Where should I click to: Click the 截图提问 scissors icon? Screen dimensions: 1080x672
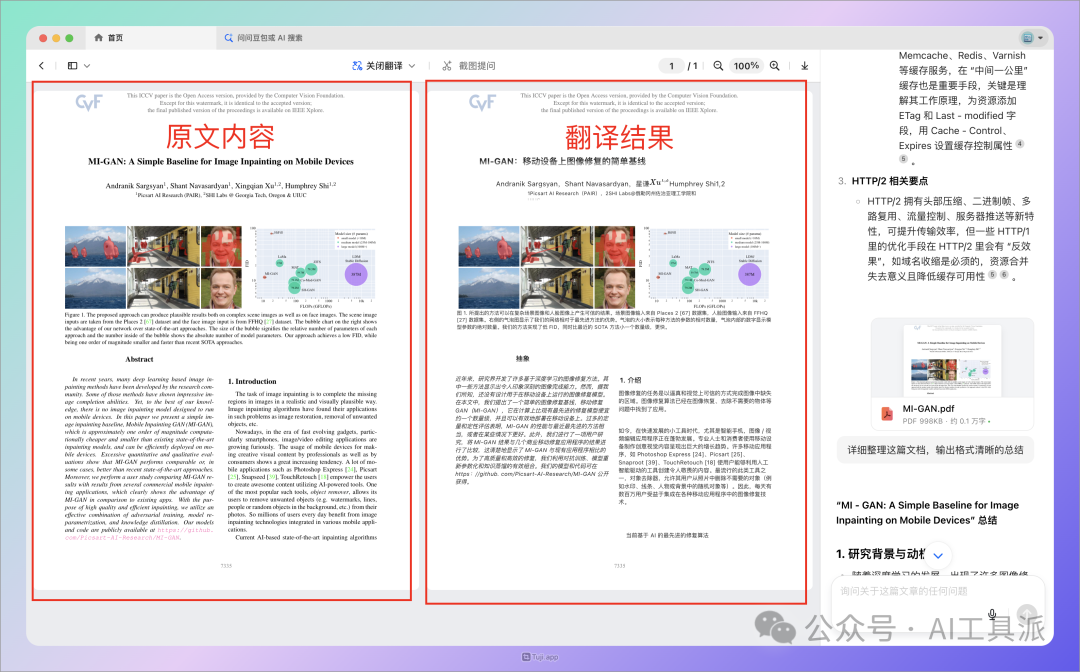[447, 66]
